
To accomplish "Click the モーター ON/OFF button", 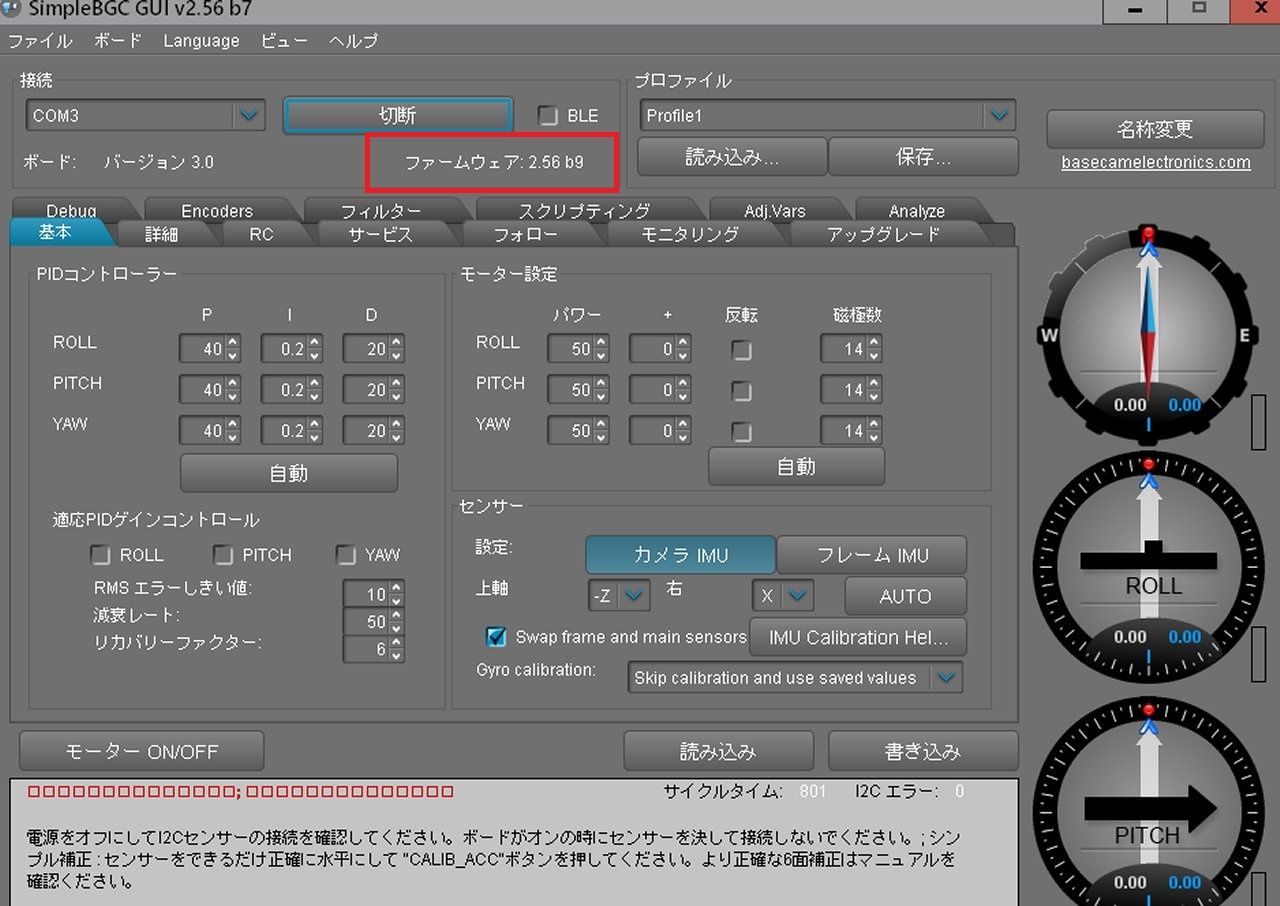I will click(140, 751).
